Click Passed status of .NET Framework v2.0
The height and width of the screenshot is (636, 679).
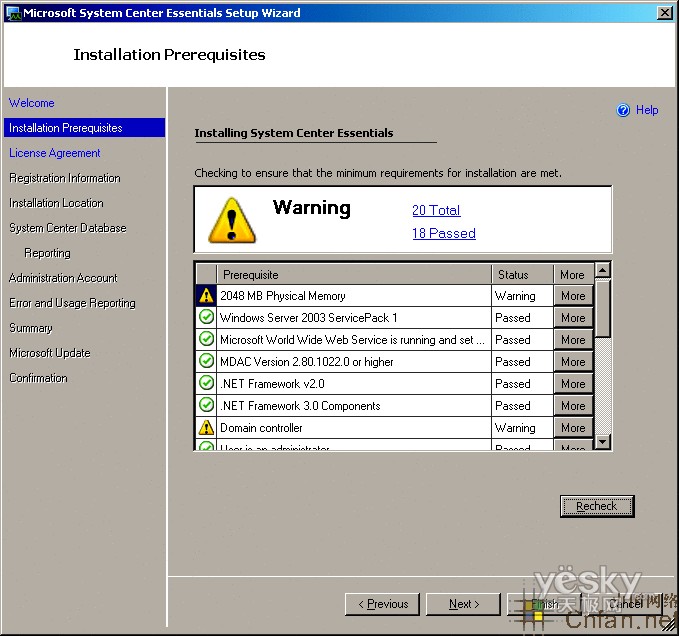[513, 384]
